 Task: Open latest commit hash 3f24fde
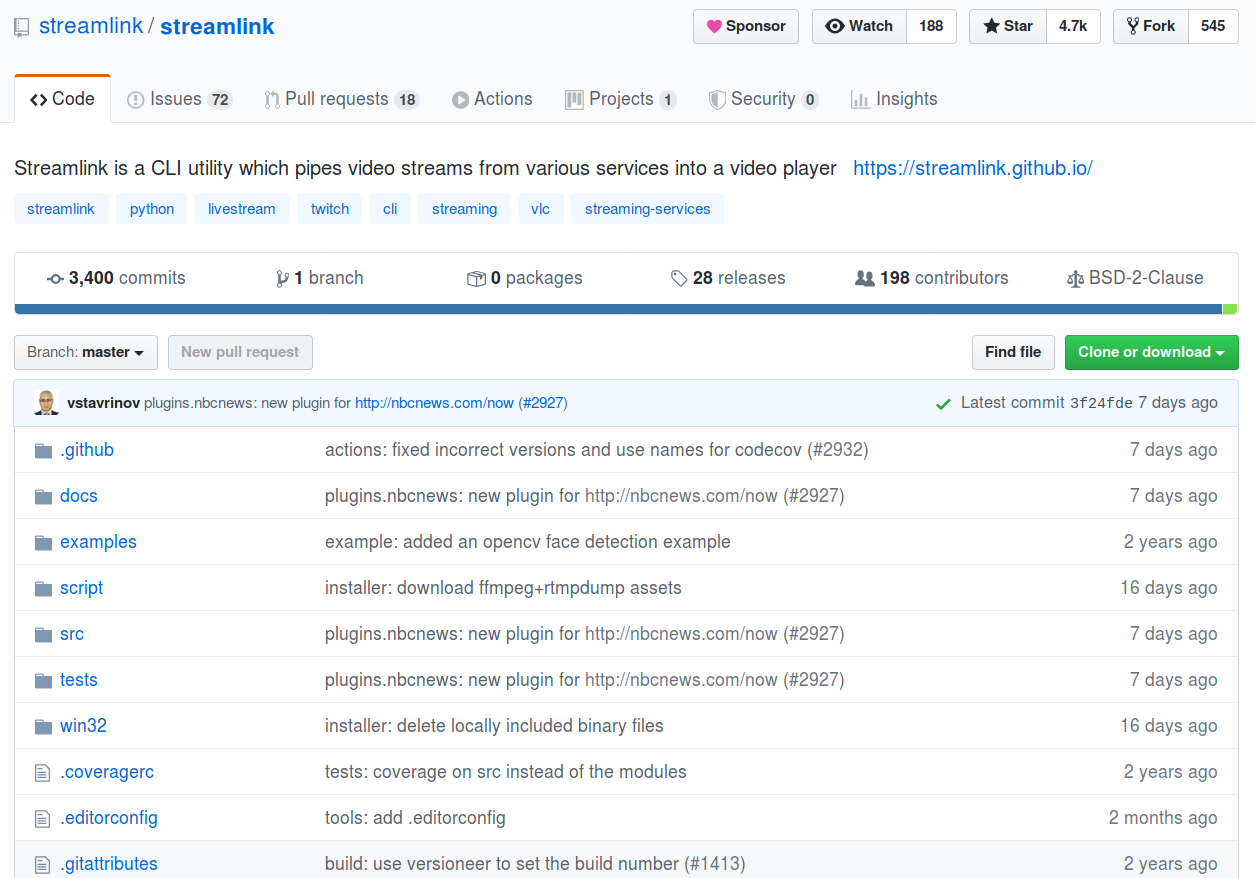coord(1101,404)
